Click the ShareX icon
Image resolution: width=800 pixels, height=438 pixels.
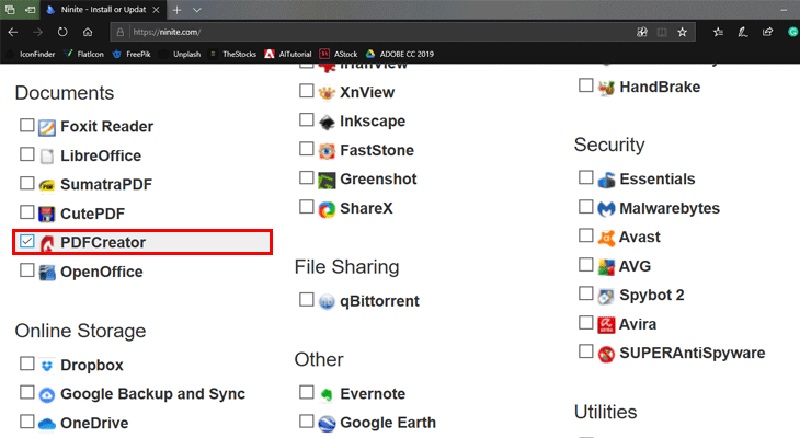click(326, 209)
